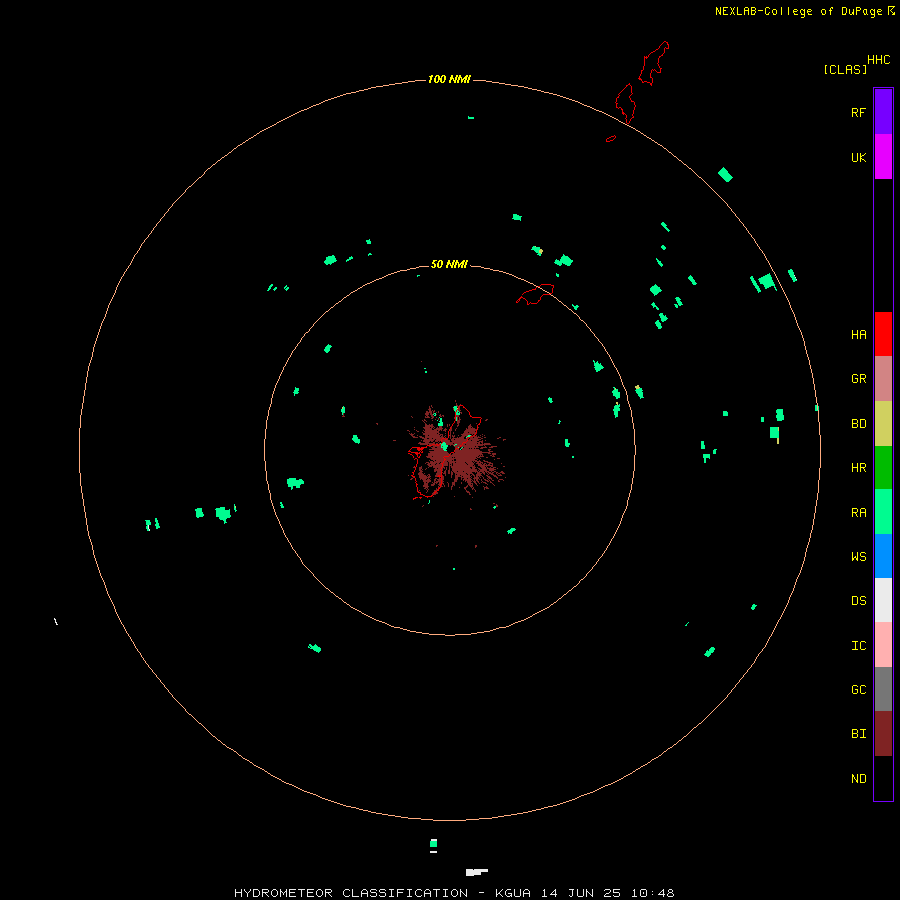Screen dimensions: 900x900
Task: Select the GR legend color block
Action: point(883,379)
